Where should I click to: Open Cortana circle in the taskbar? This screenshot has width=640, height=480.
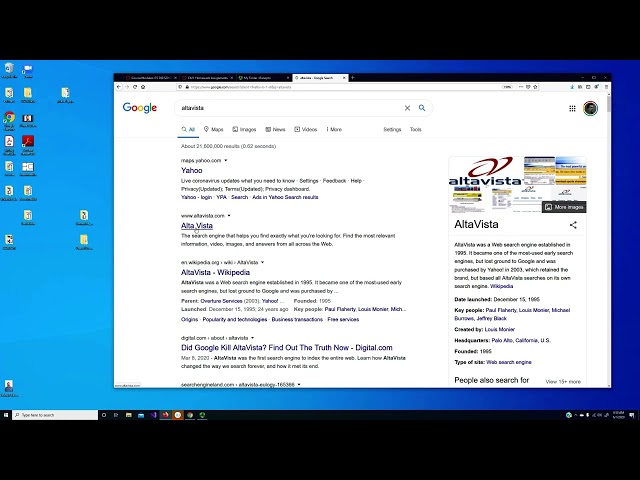click(x=104, y=415)
